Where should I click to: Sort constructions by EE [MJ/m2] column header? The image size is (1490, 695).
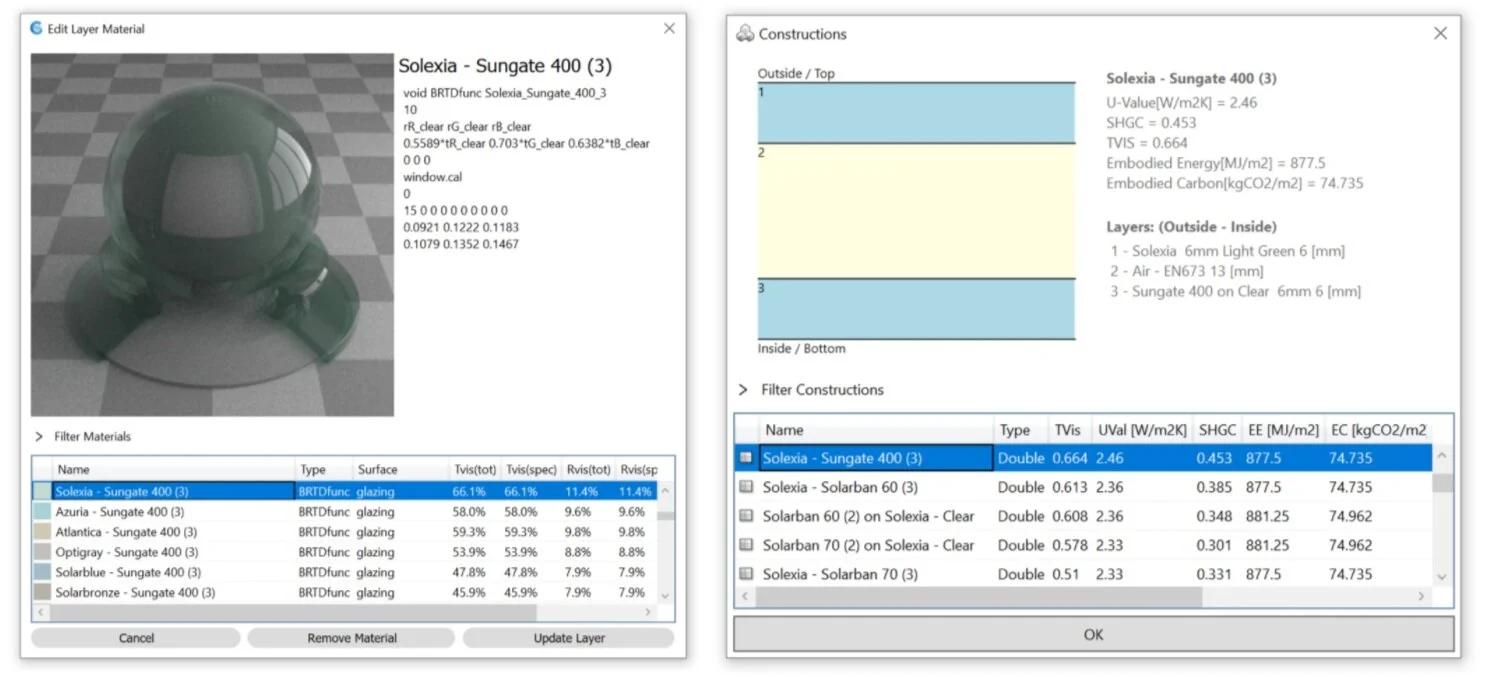coord(1283,430)
